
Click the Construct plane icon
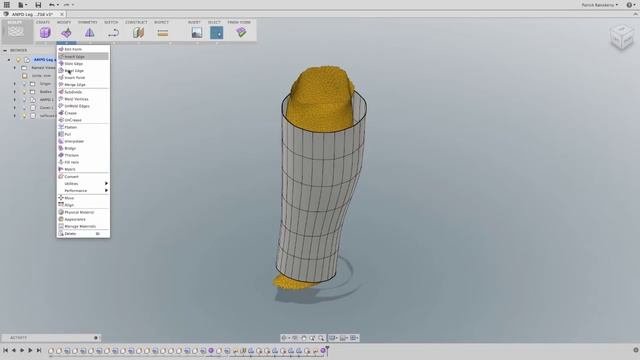[x=138, y=33]
